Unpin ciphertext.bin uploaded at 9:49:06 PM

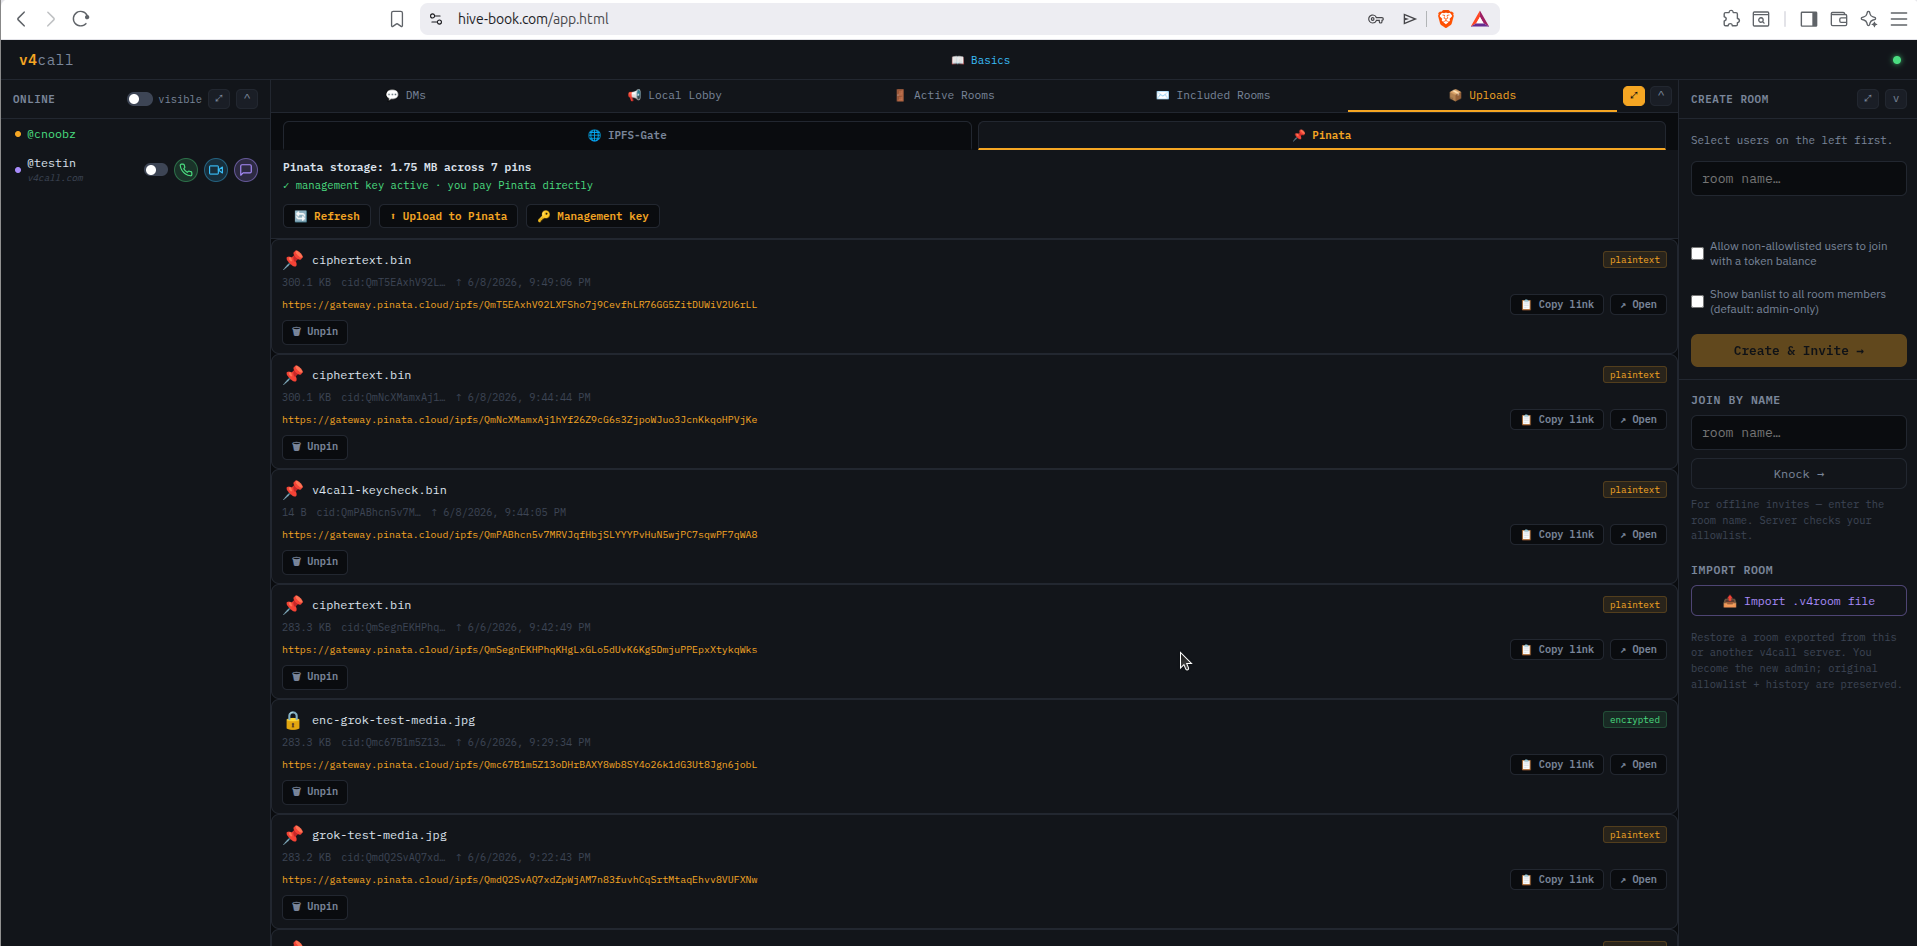pyautogui.click(x=315, y=332)
